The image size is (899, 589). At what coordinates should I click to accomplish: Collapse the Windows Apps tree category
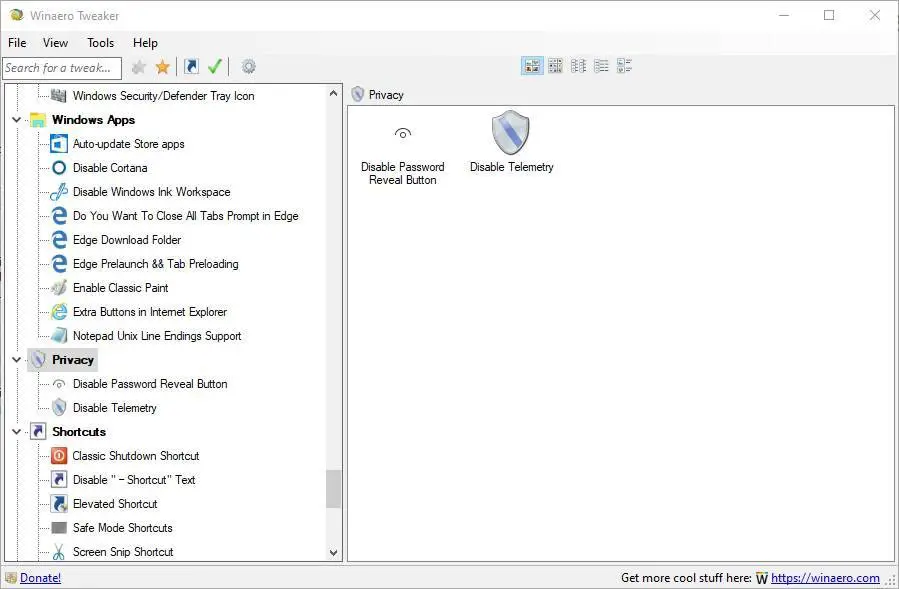17,120
